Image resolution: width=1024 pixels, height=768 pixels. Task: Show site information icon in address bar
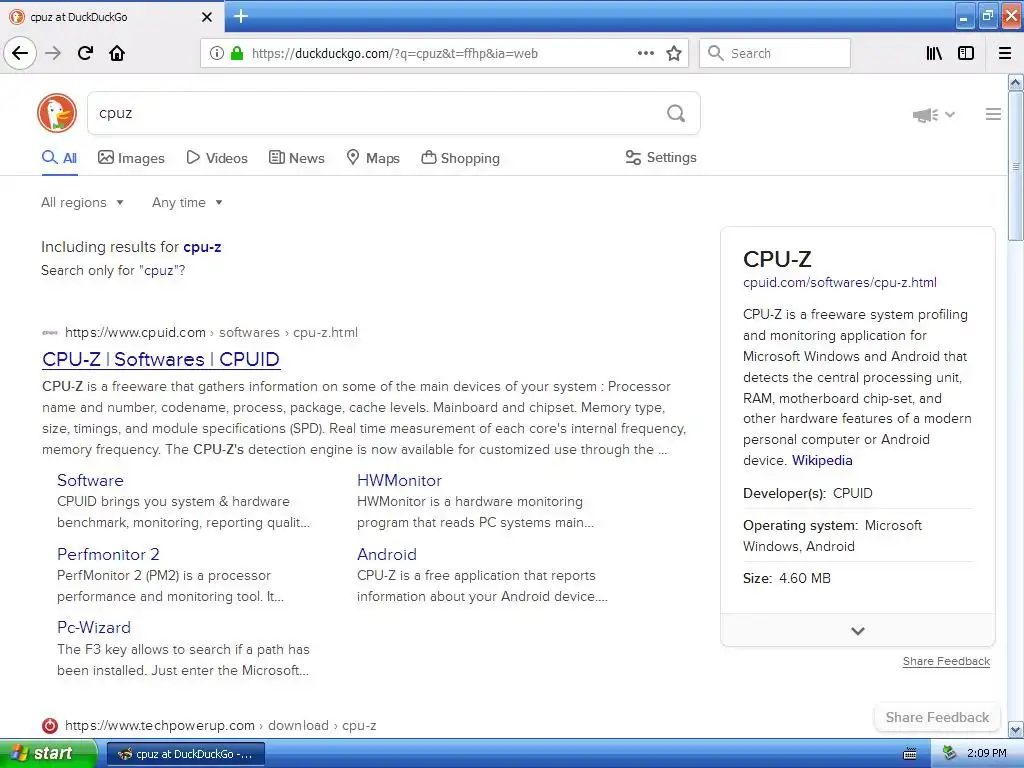pyautogui.click(x=216, y=54)
